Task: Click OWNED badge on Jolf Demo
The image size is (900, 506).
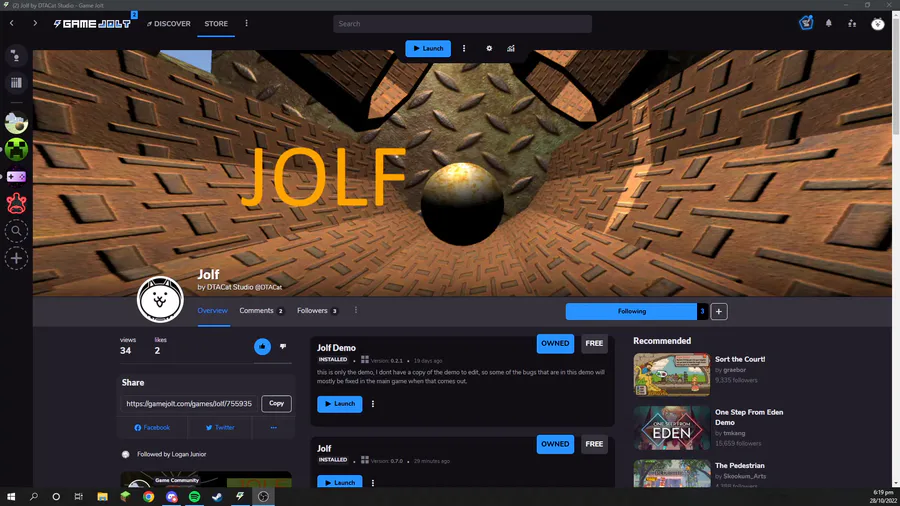Action: (555, 343)
